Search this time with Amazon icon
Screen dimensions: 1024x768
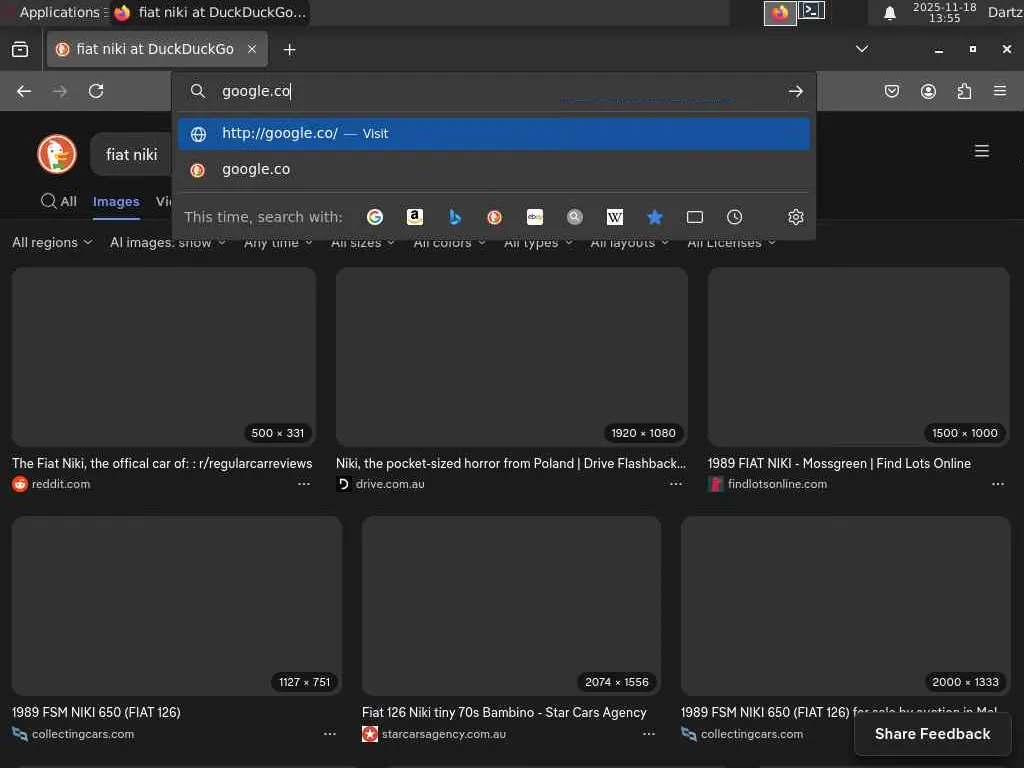pyautogui.click(x=415, y=217)
